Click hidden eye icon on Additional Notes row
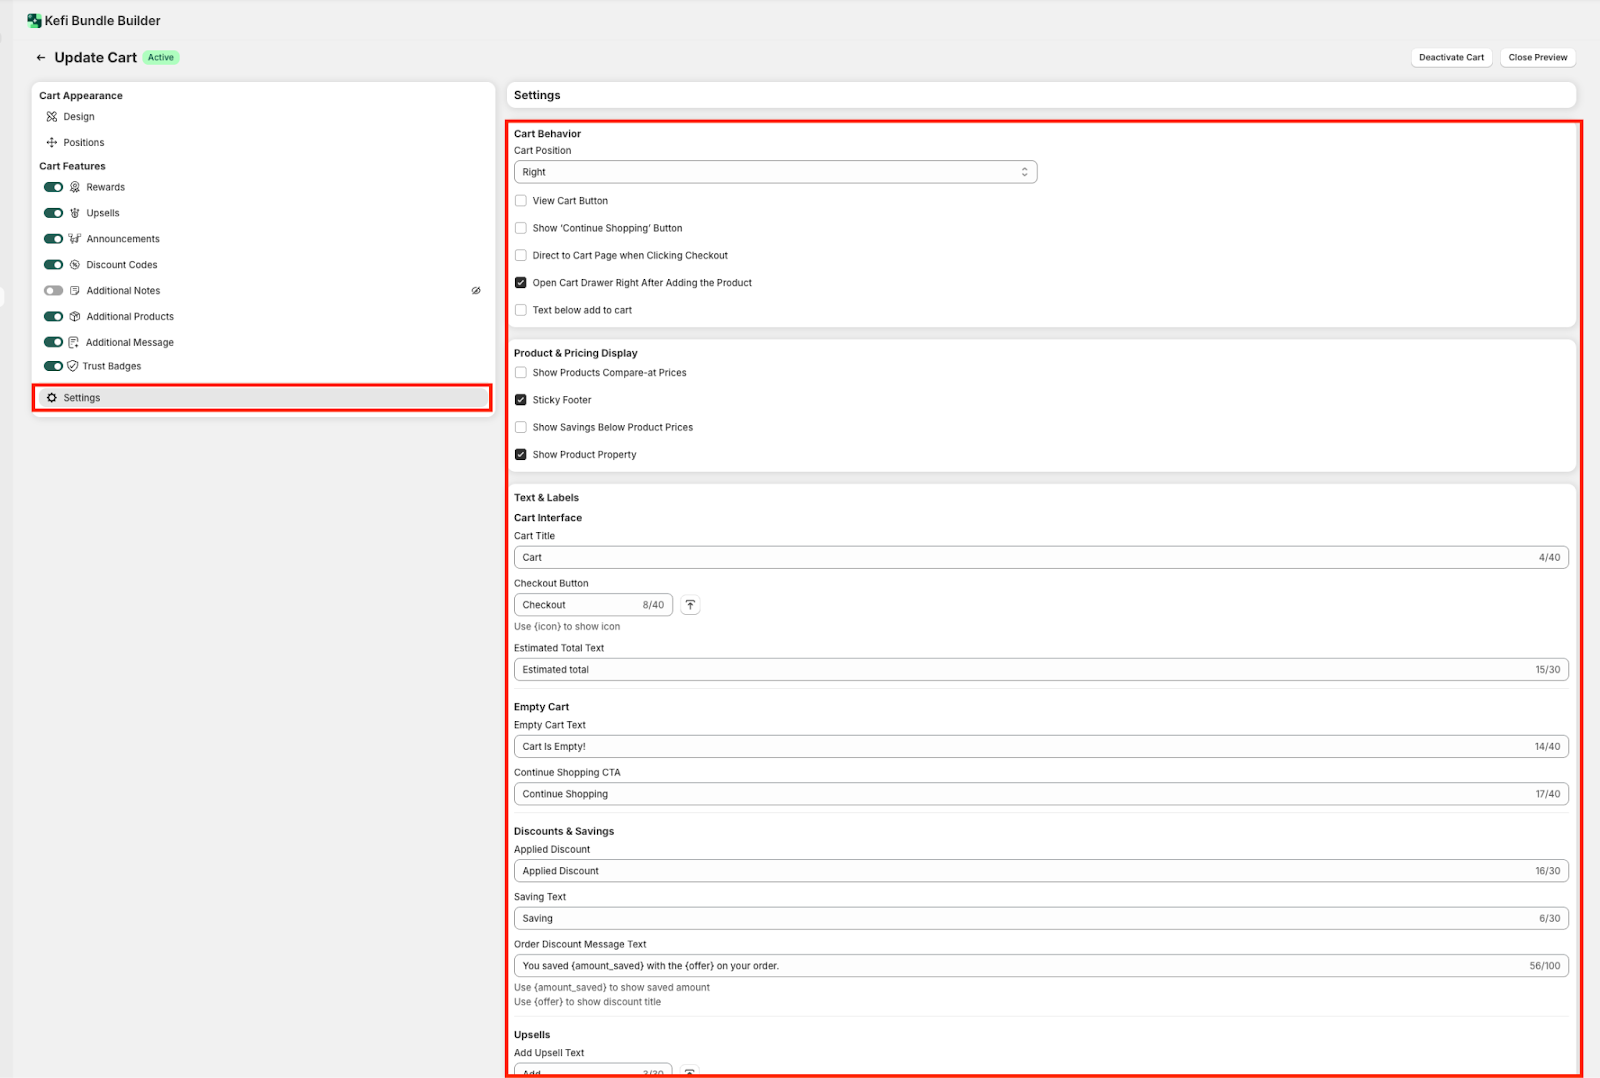1600x1078 pixels. (476, 291)
